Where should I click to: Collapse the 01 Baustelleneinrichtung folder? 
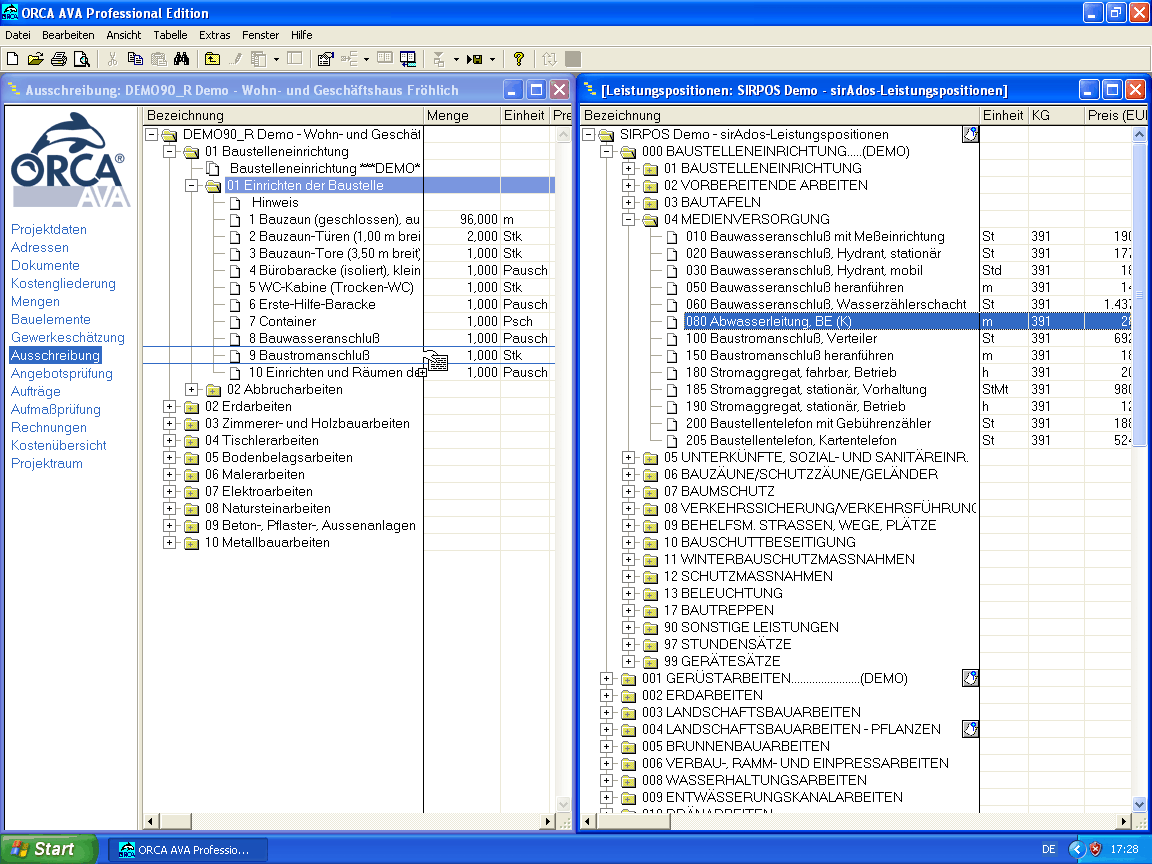169,151
